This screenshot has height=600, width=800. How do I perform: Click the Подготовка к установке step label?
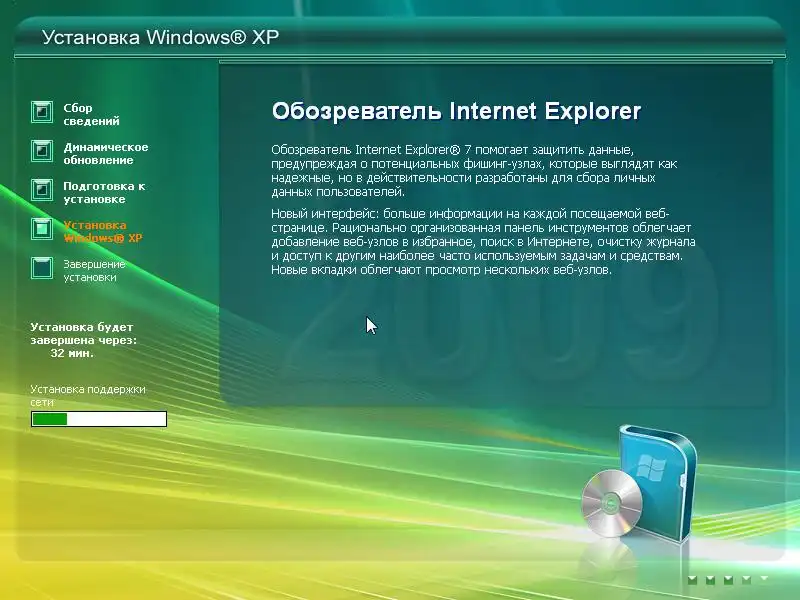pos(104,192)
